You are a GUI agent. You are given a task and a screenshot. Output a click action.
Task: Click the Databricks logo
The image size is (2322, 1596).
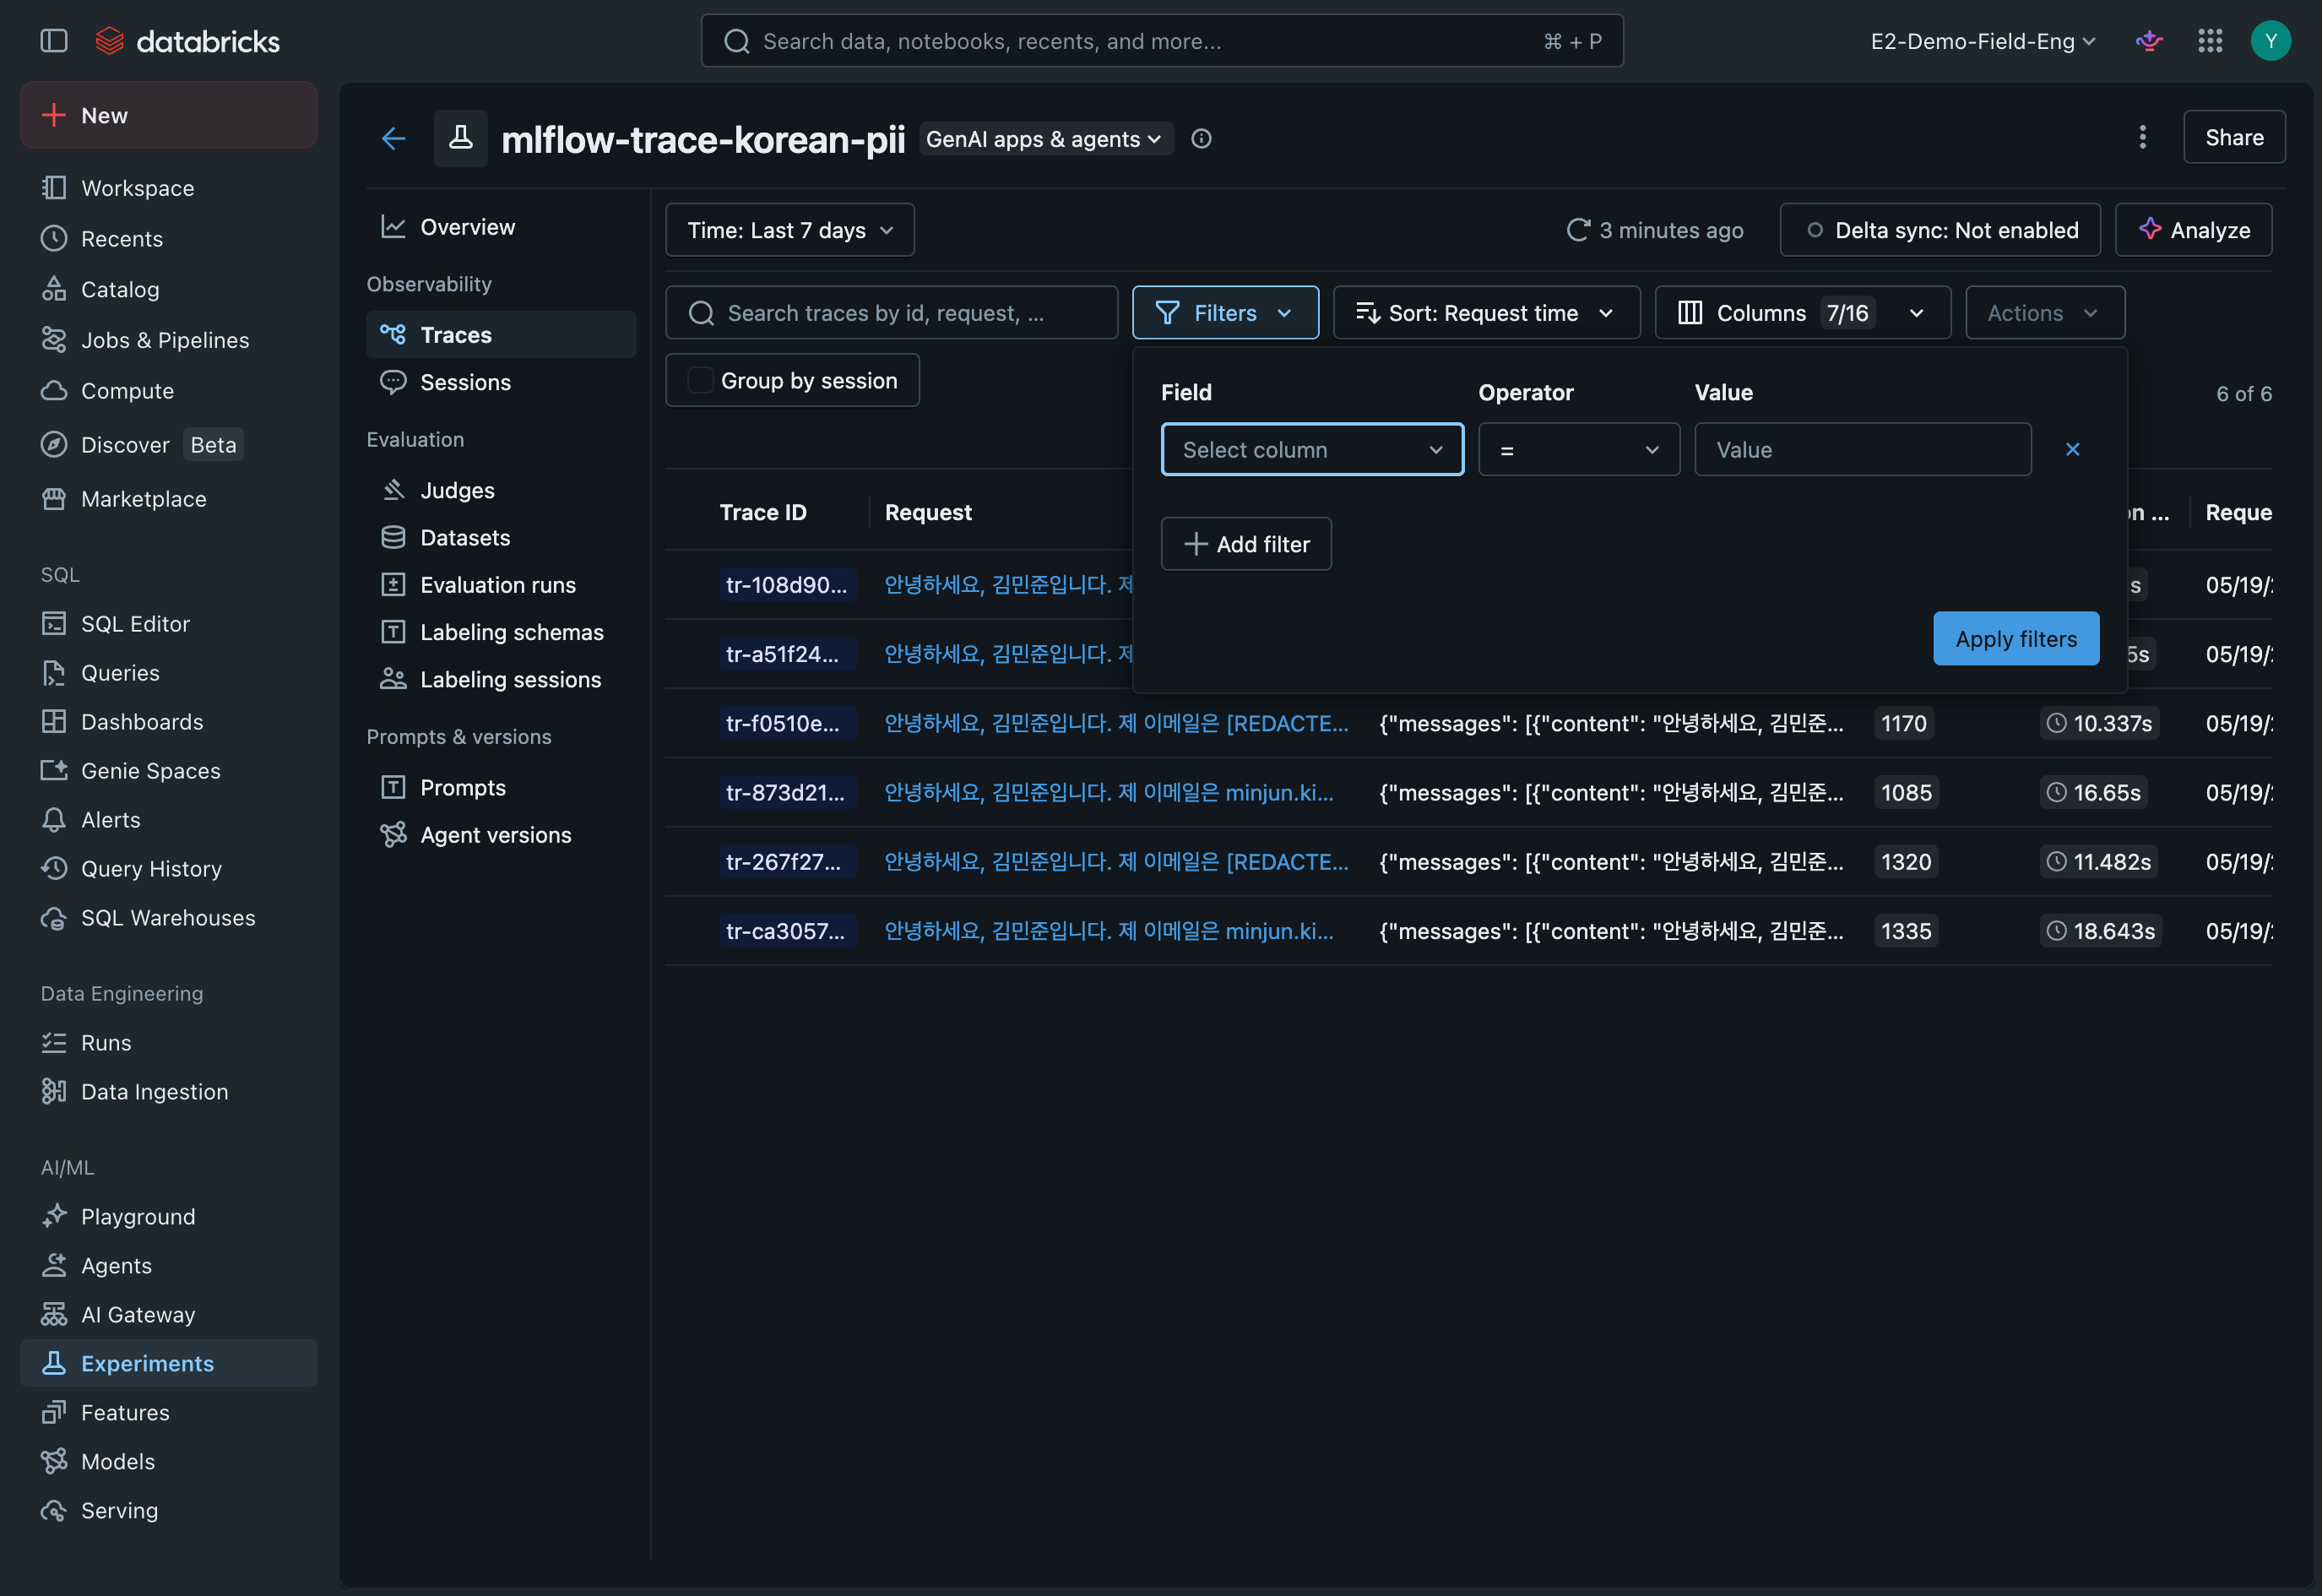coord(187,41)
